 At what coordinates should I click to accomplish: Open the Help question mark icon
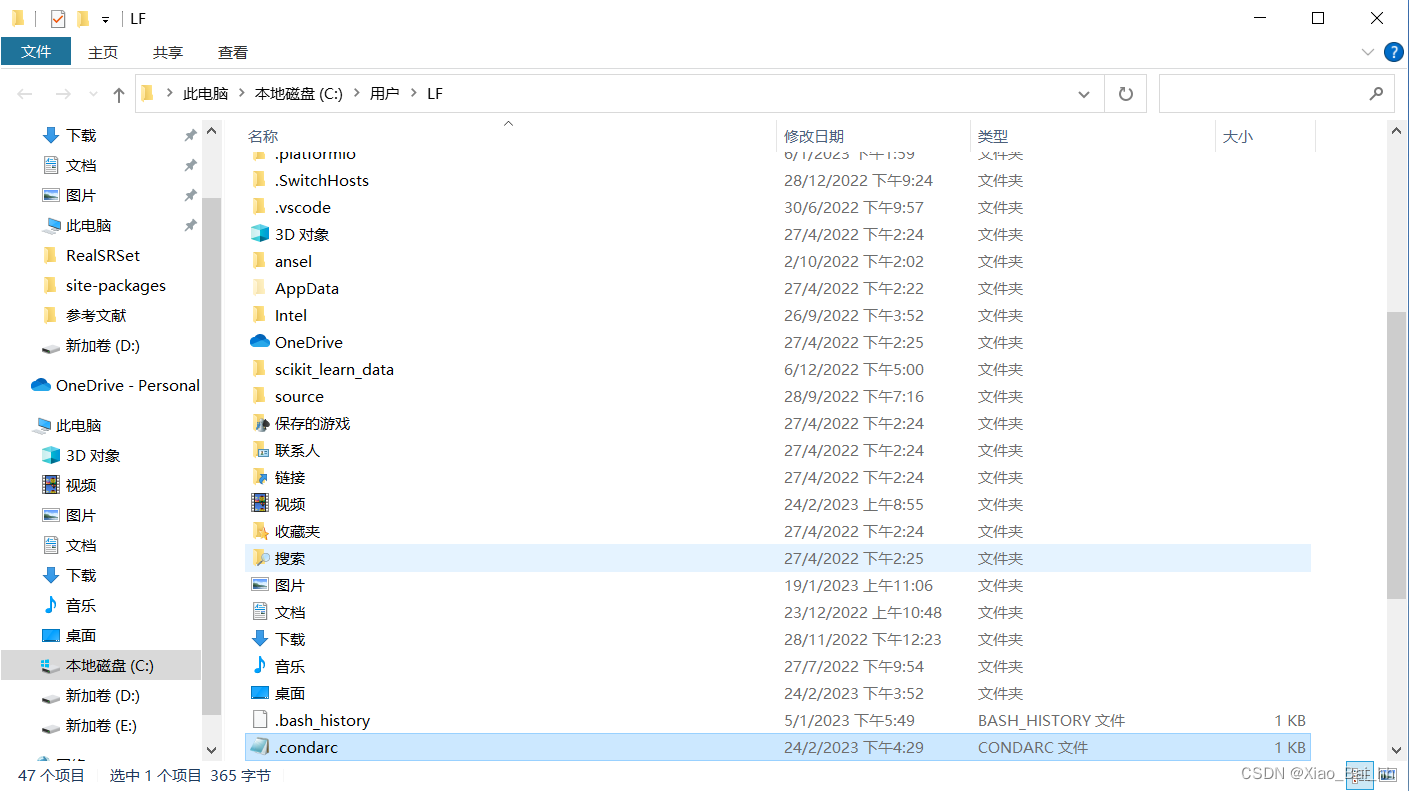tap(1393, 52)
